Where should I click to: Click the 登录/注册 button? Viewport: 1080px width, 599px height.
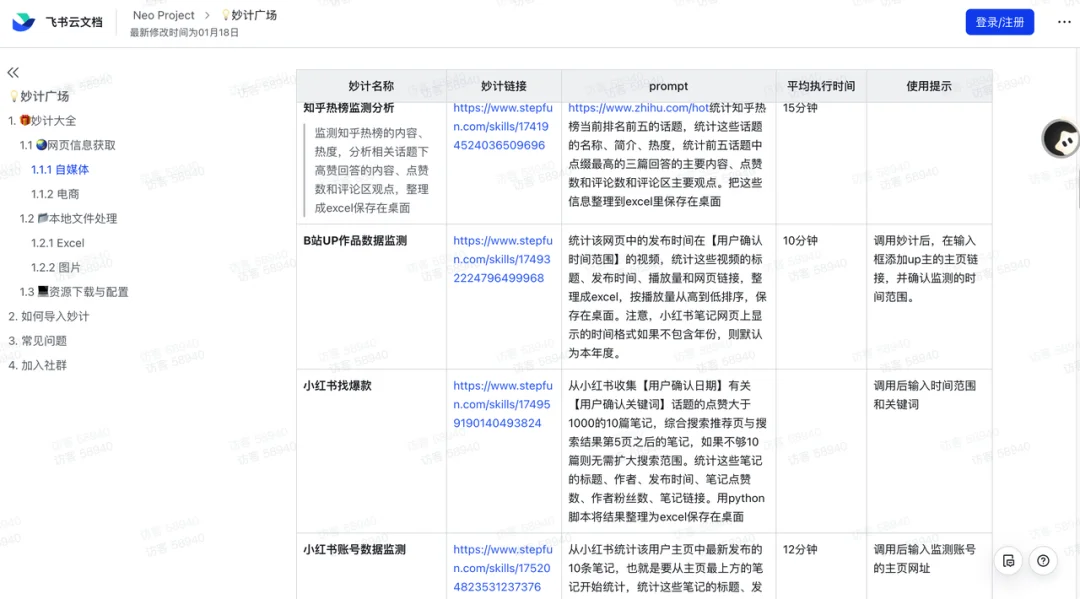tap(999, 22)
